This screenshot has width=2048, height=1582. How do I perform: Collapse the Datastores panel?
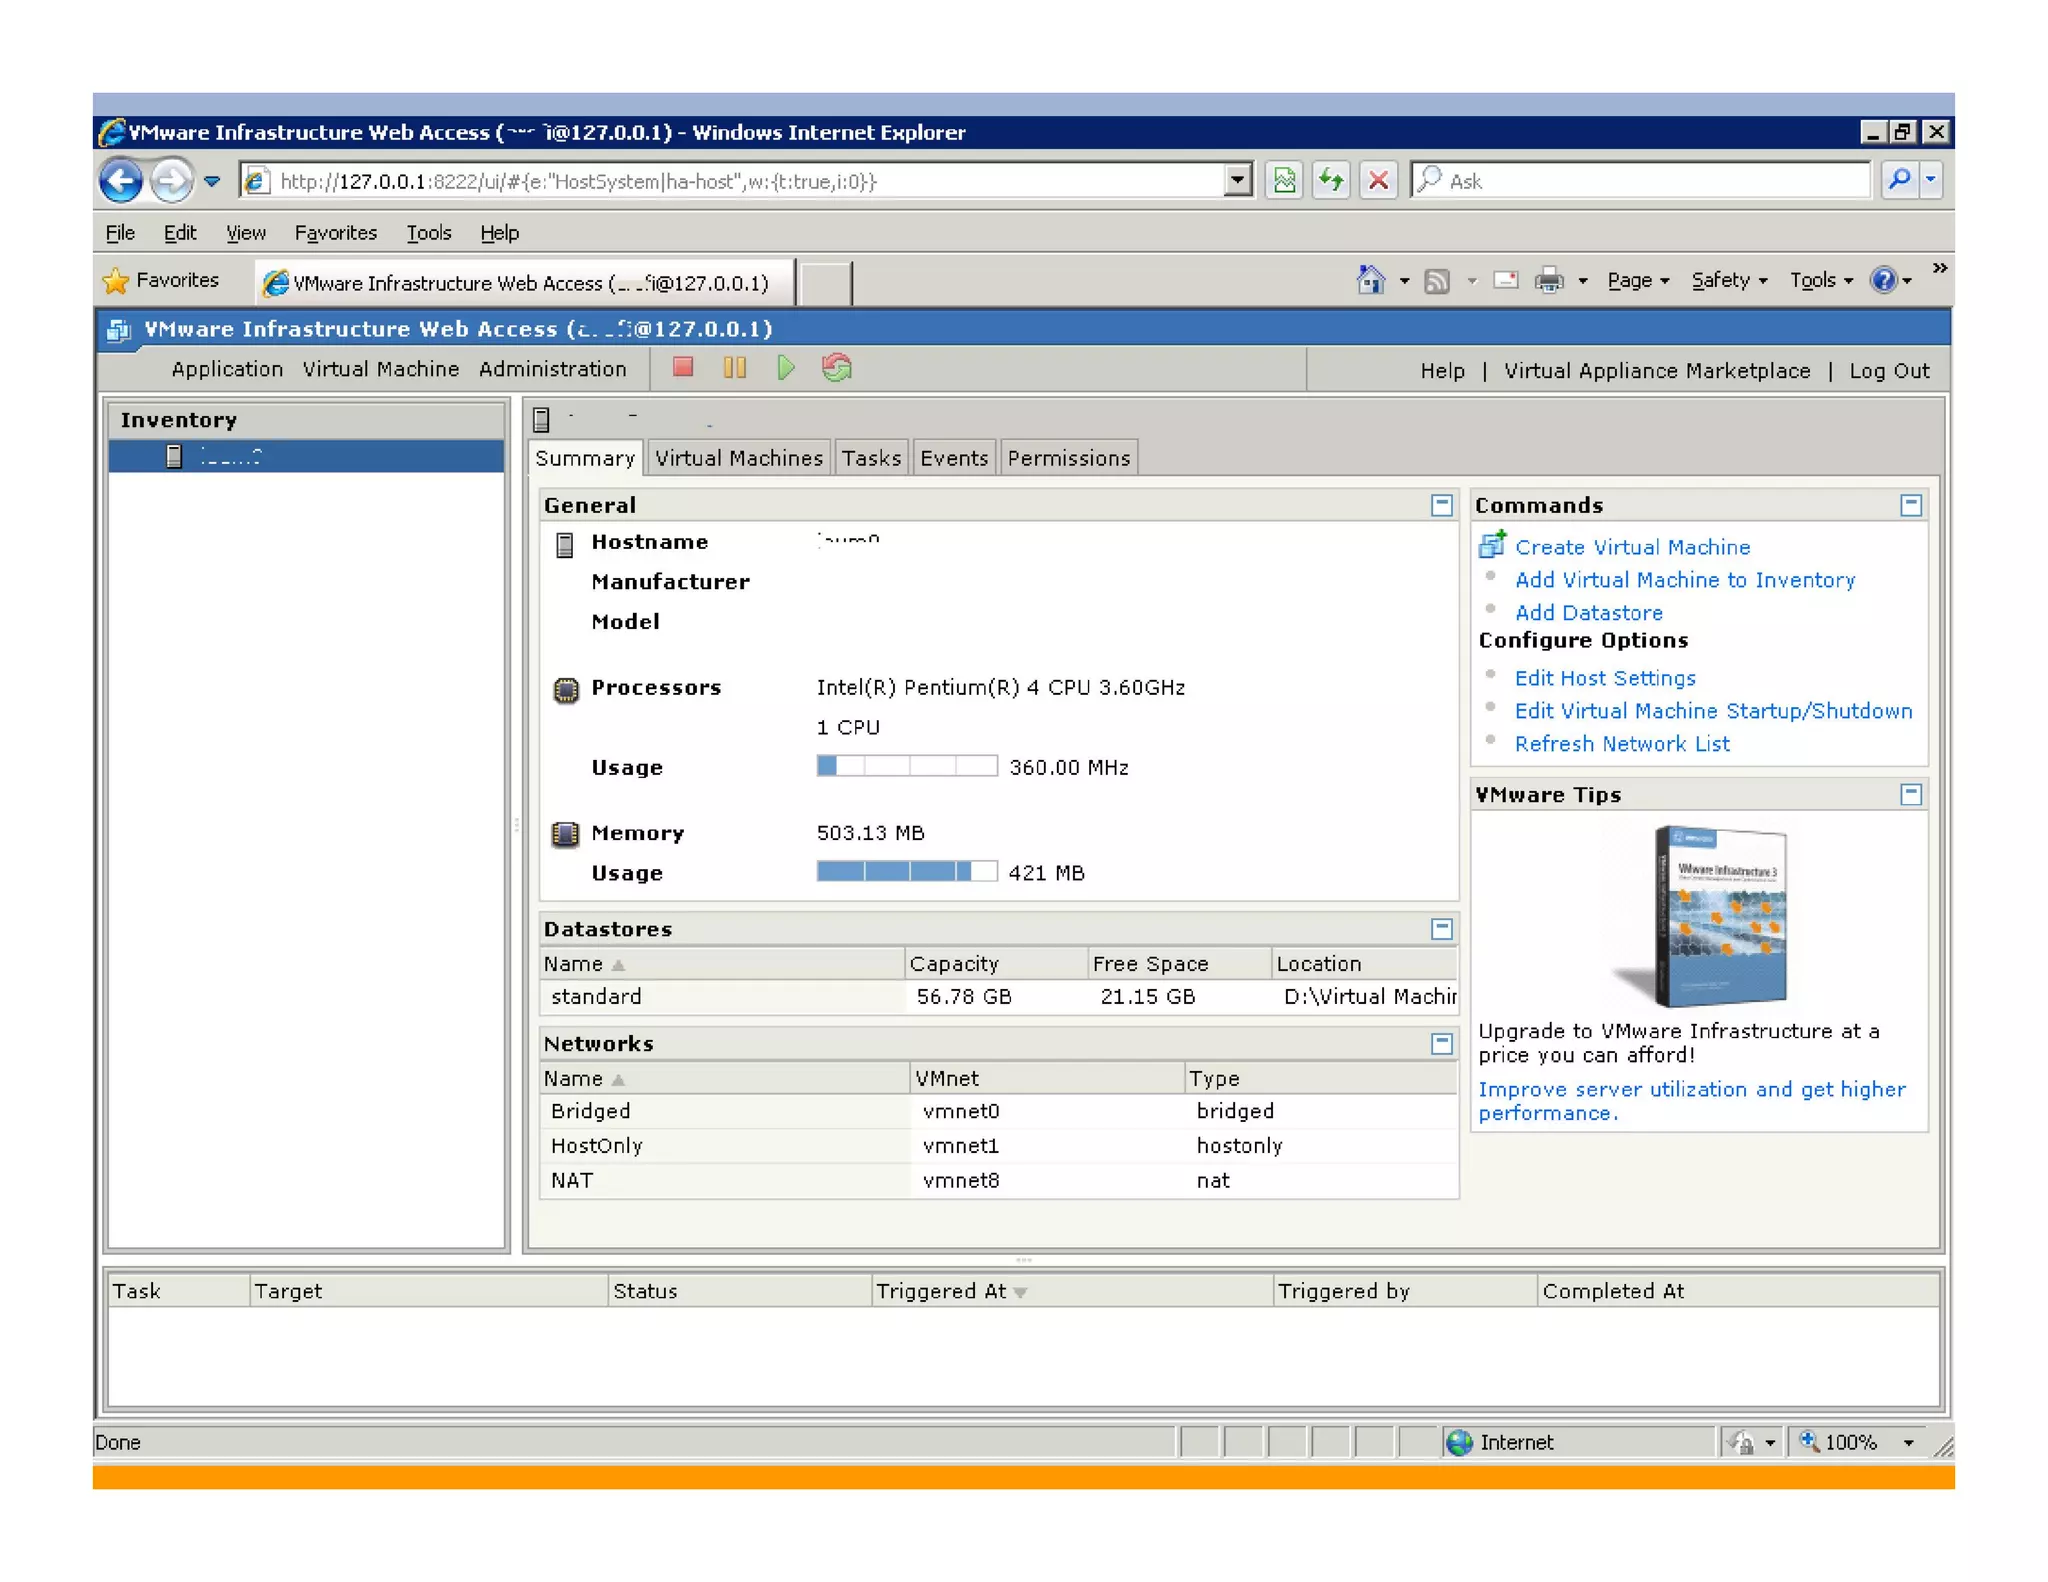[x=1441, y=929]
